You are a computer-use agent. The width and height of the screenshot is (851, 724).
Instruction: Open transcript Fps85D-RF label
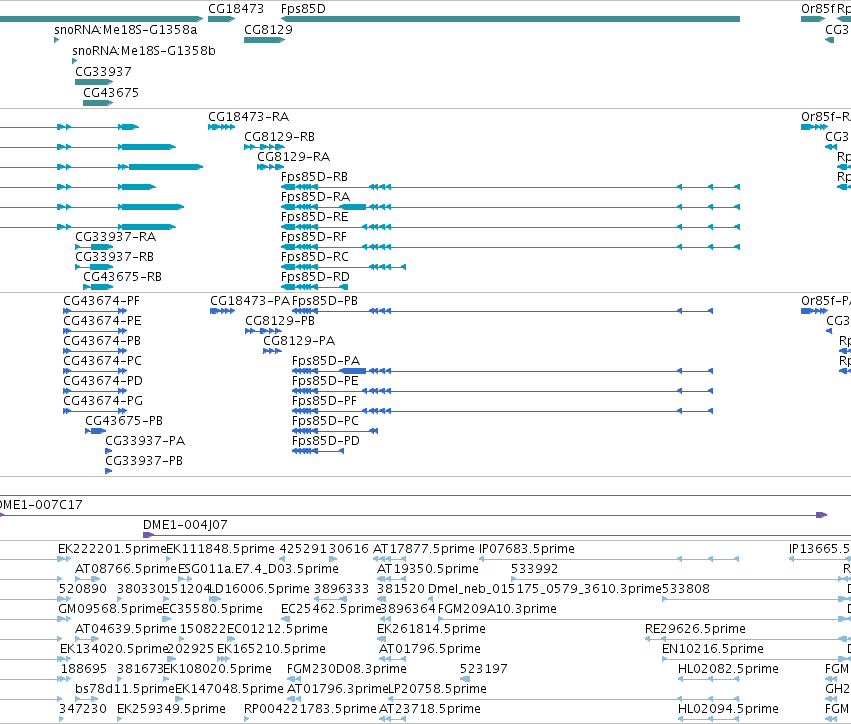(314, 237)
